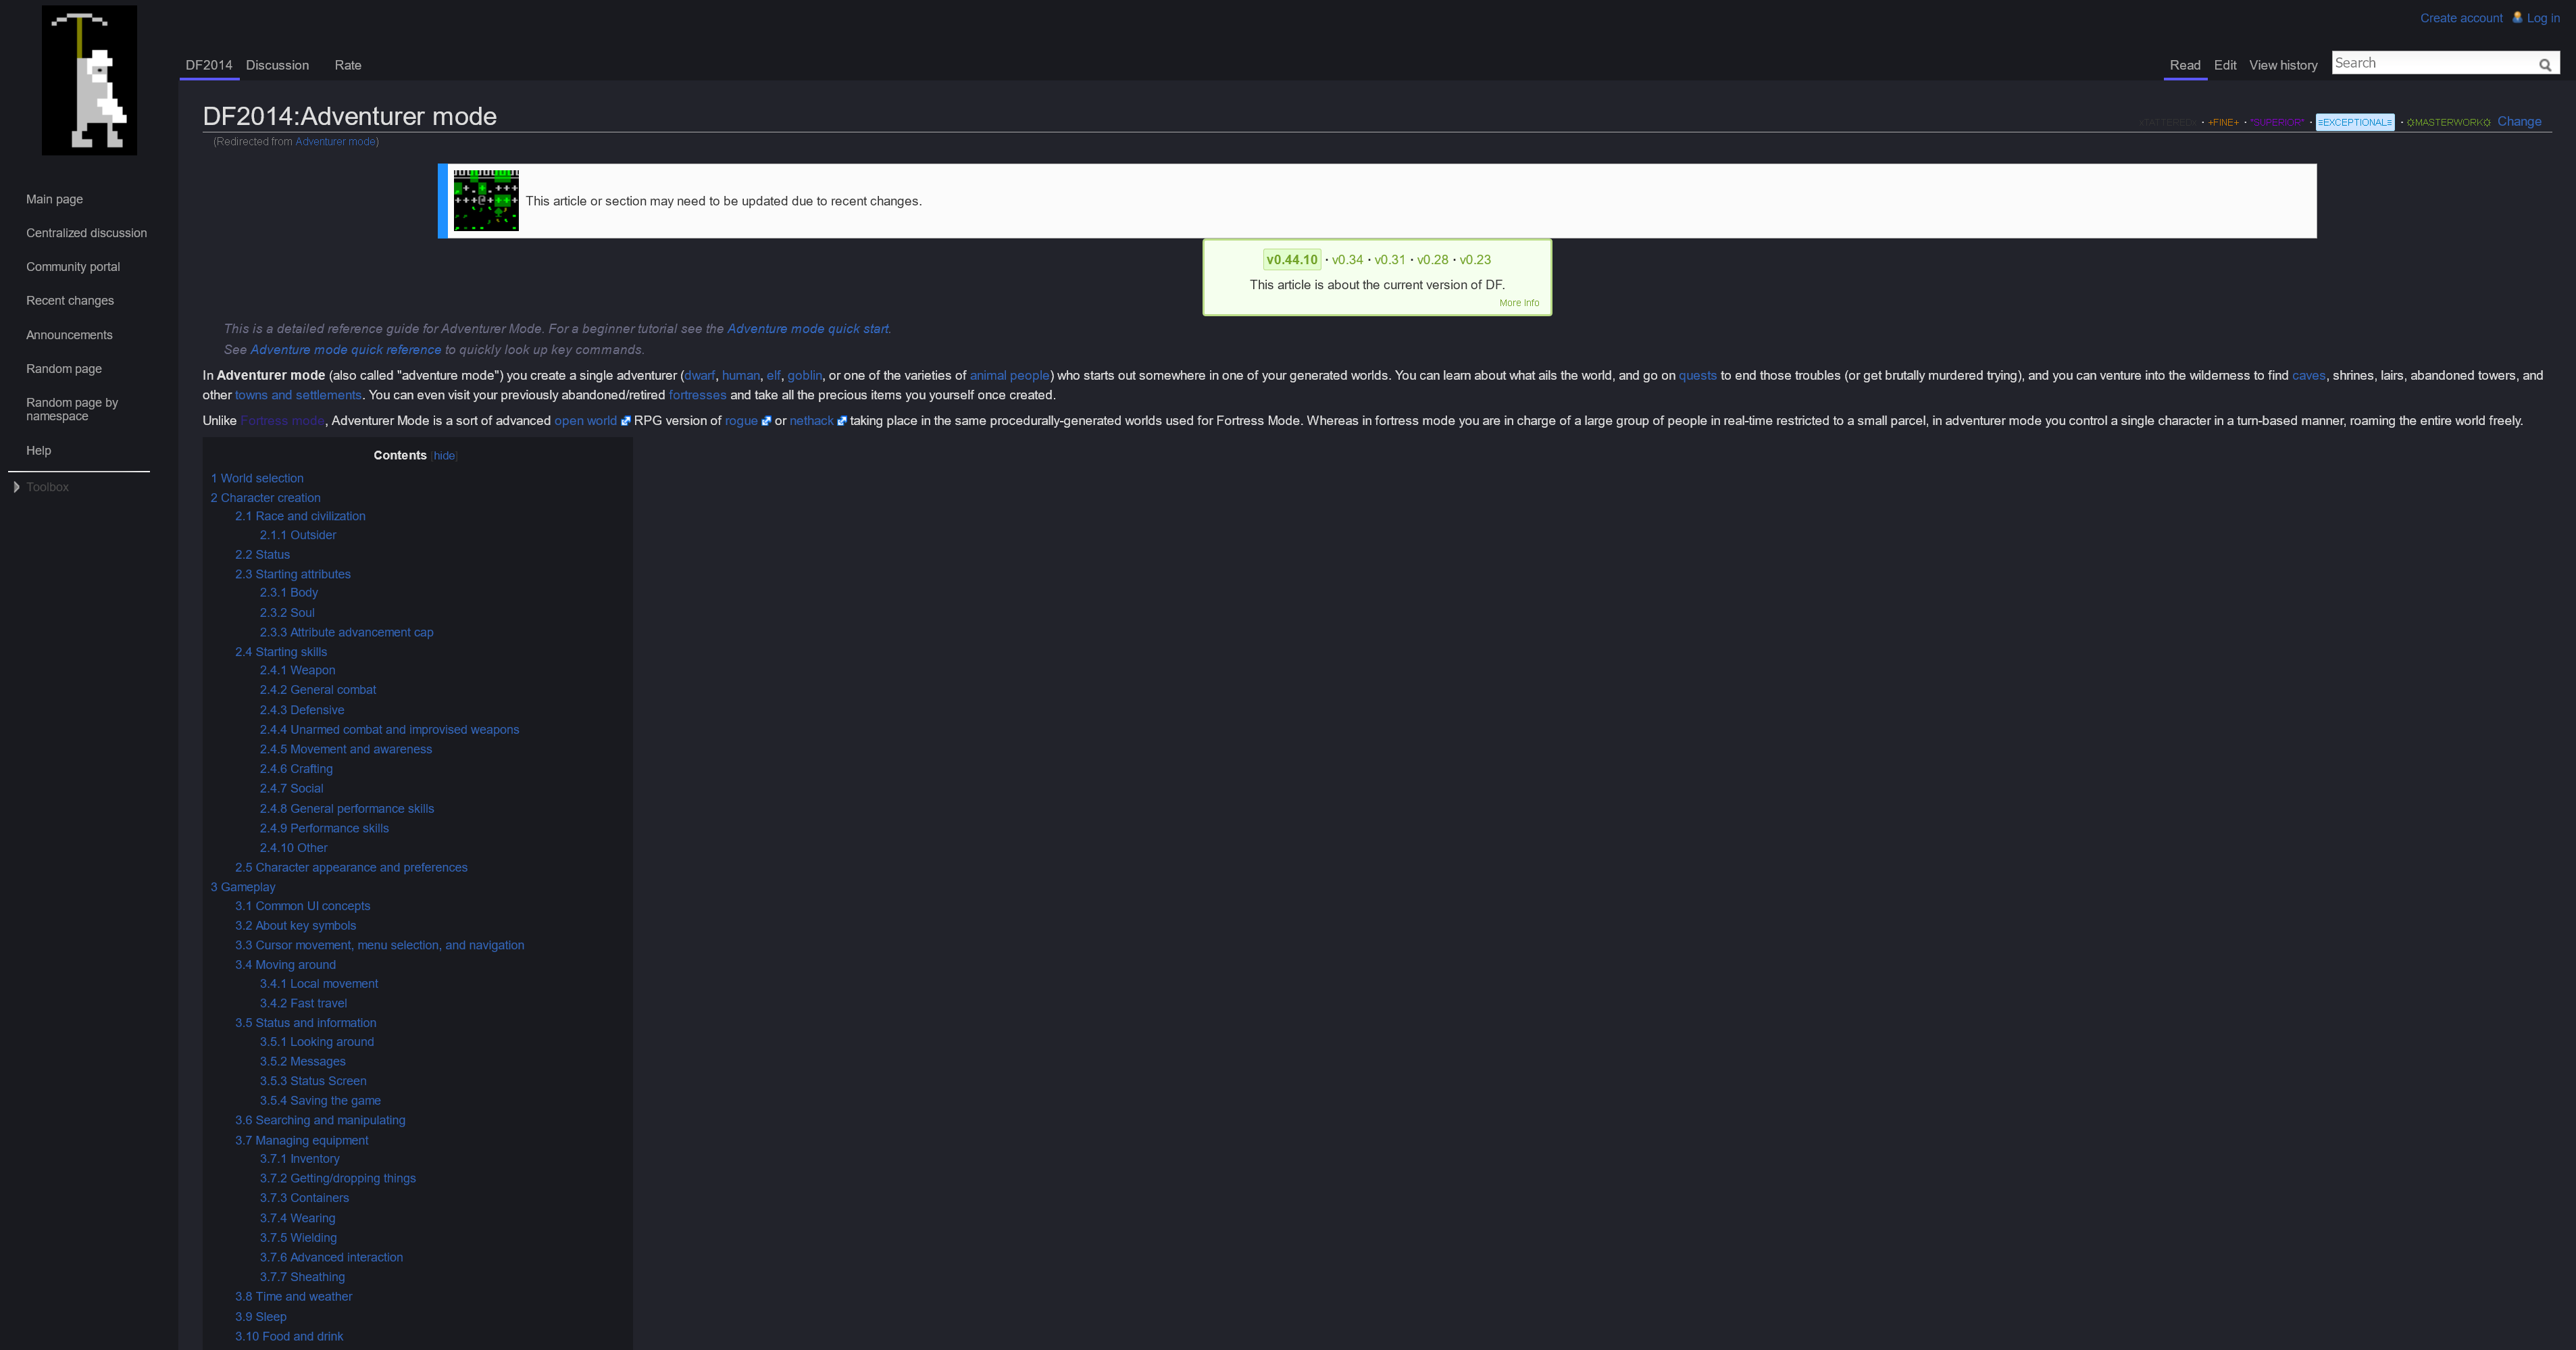This screenshot has height=1350, width=2576.
Task: Click the search magnifier icon
Action: 2545,65
